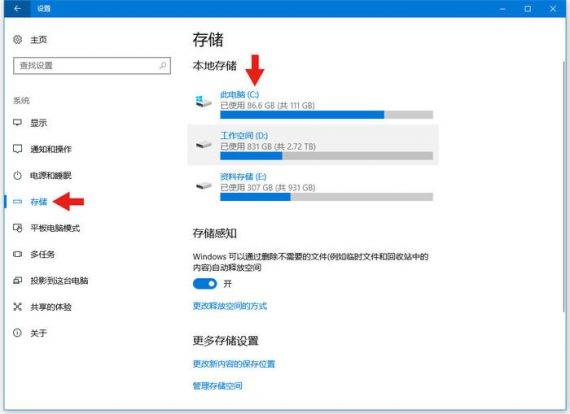Click the 资料存储 (E:) drive icon
The width and height of the screenshot is (570, 414).
[x=203, y=186]
